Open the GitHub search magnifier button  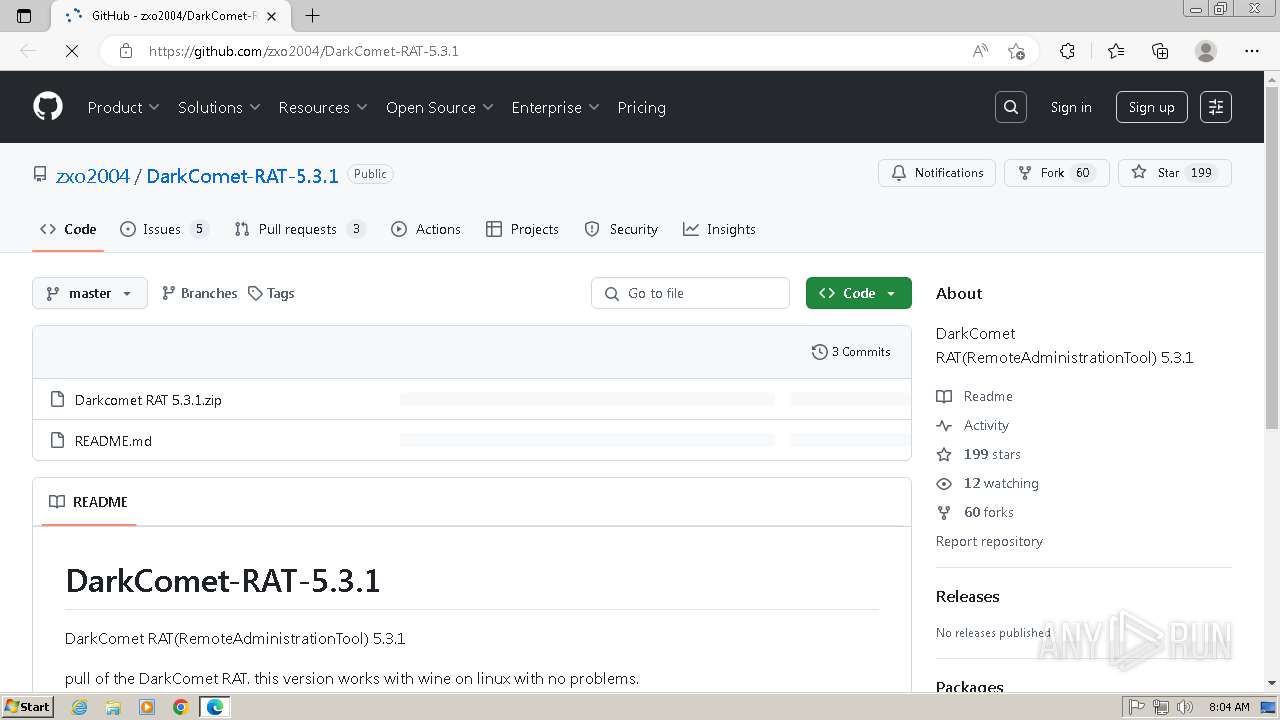(x=1011, y=107)
